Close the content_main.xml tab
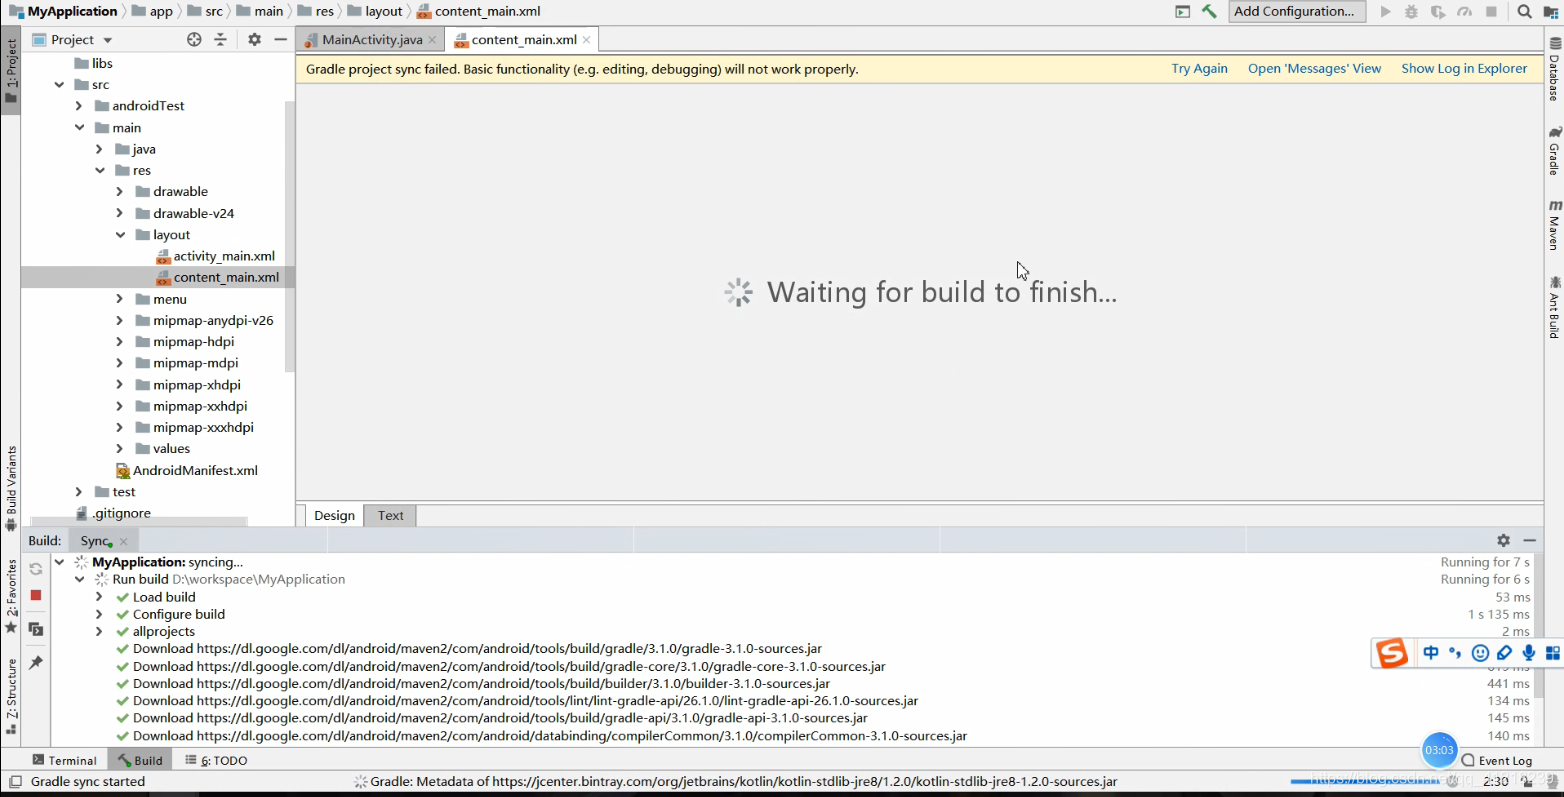 click(587, 40)
